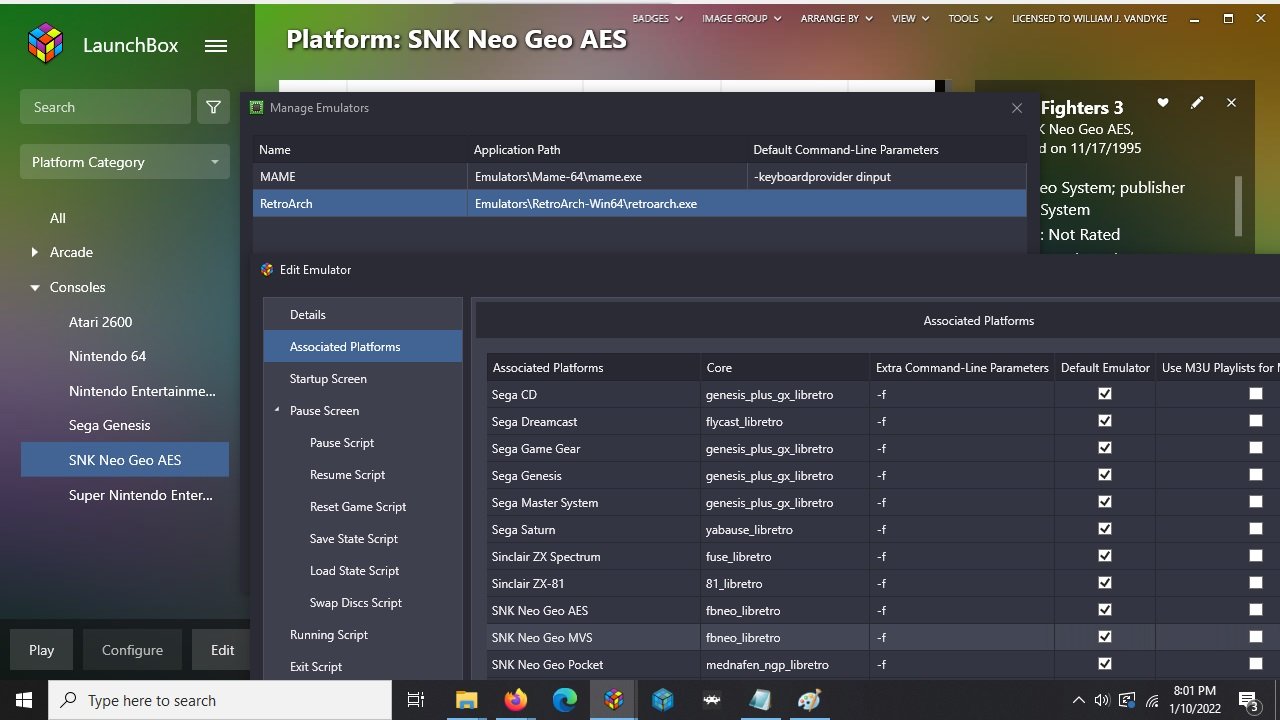Open the notepad-style app on the taskbar

click(760, 701)
